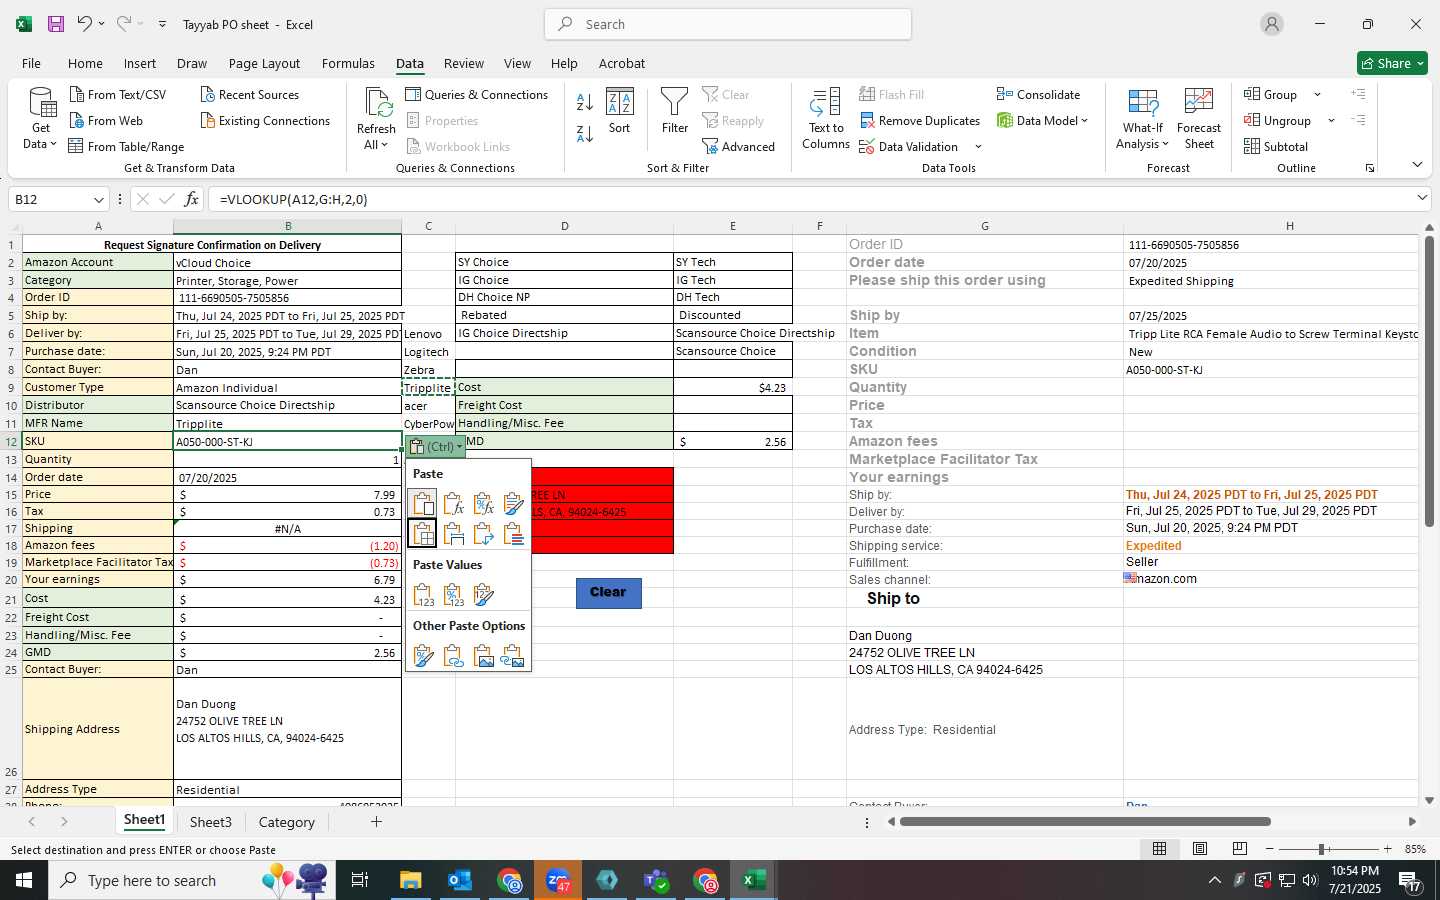The width and height of the screenshot is (1440, 900).
Task: Open the Insert ribbon tab
Action: pos(140,63)
